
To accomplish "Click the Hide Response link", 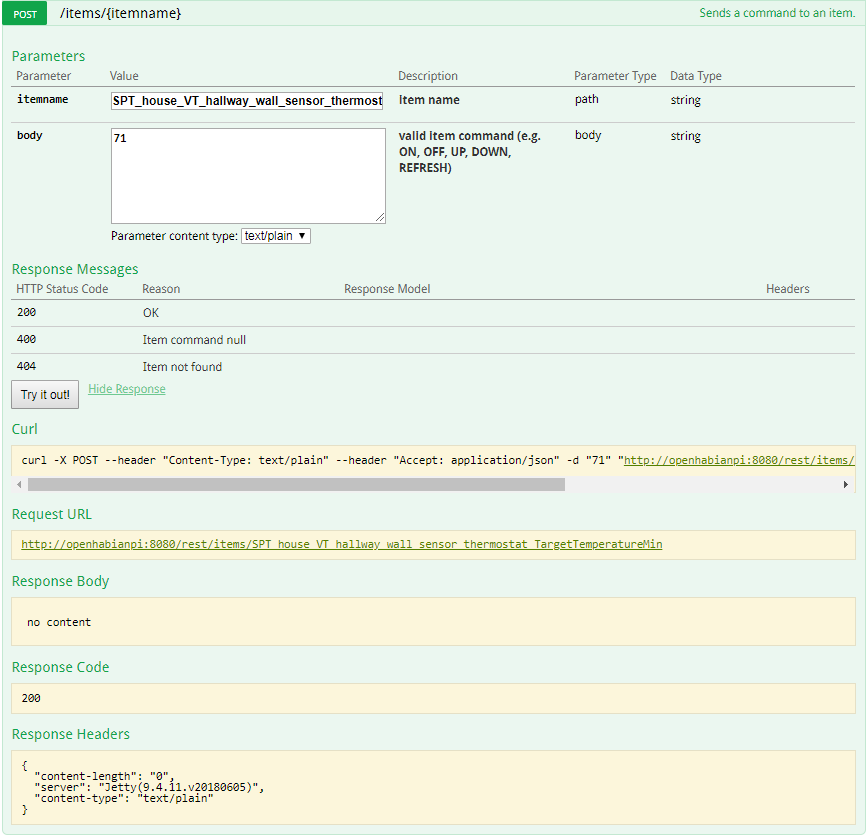I will [x=126, y=389].
